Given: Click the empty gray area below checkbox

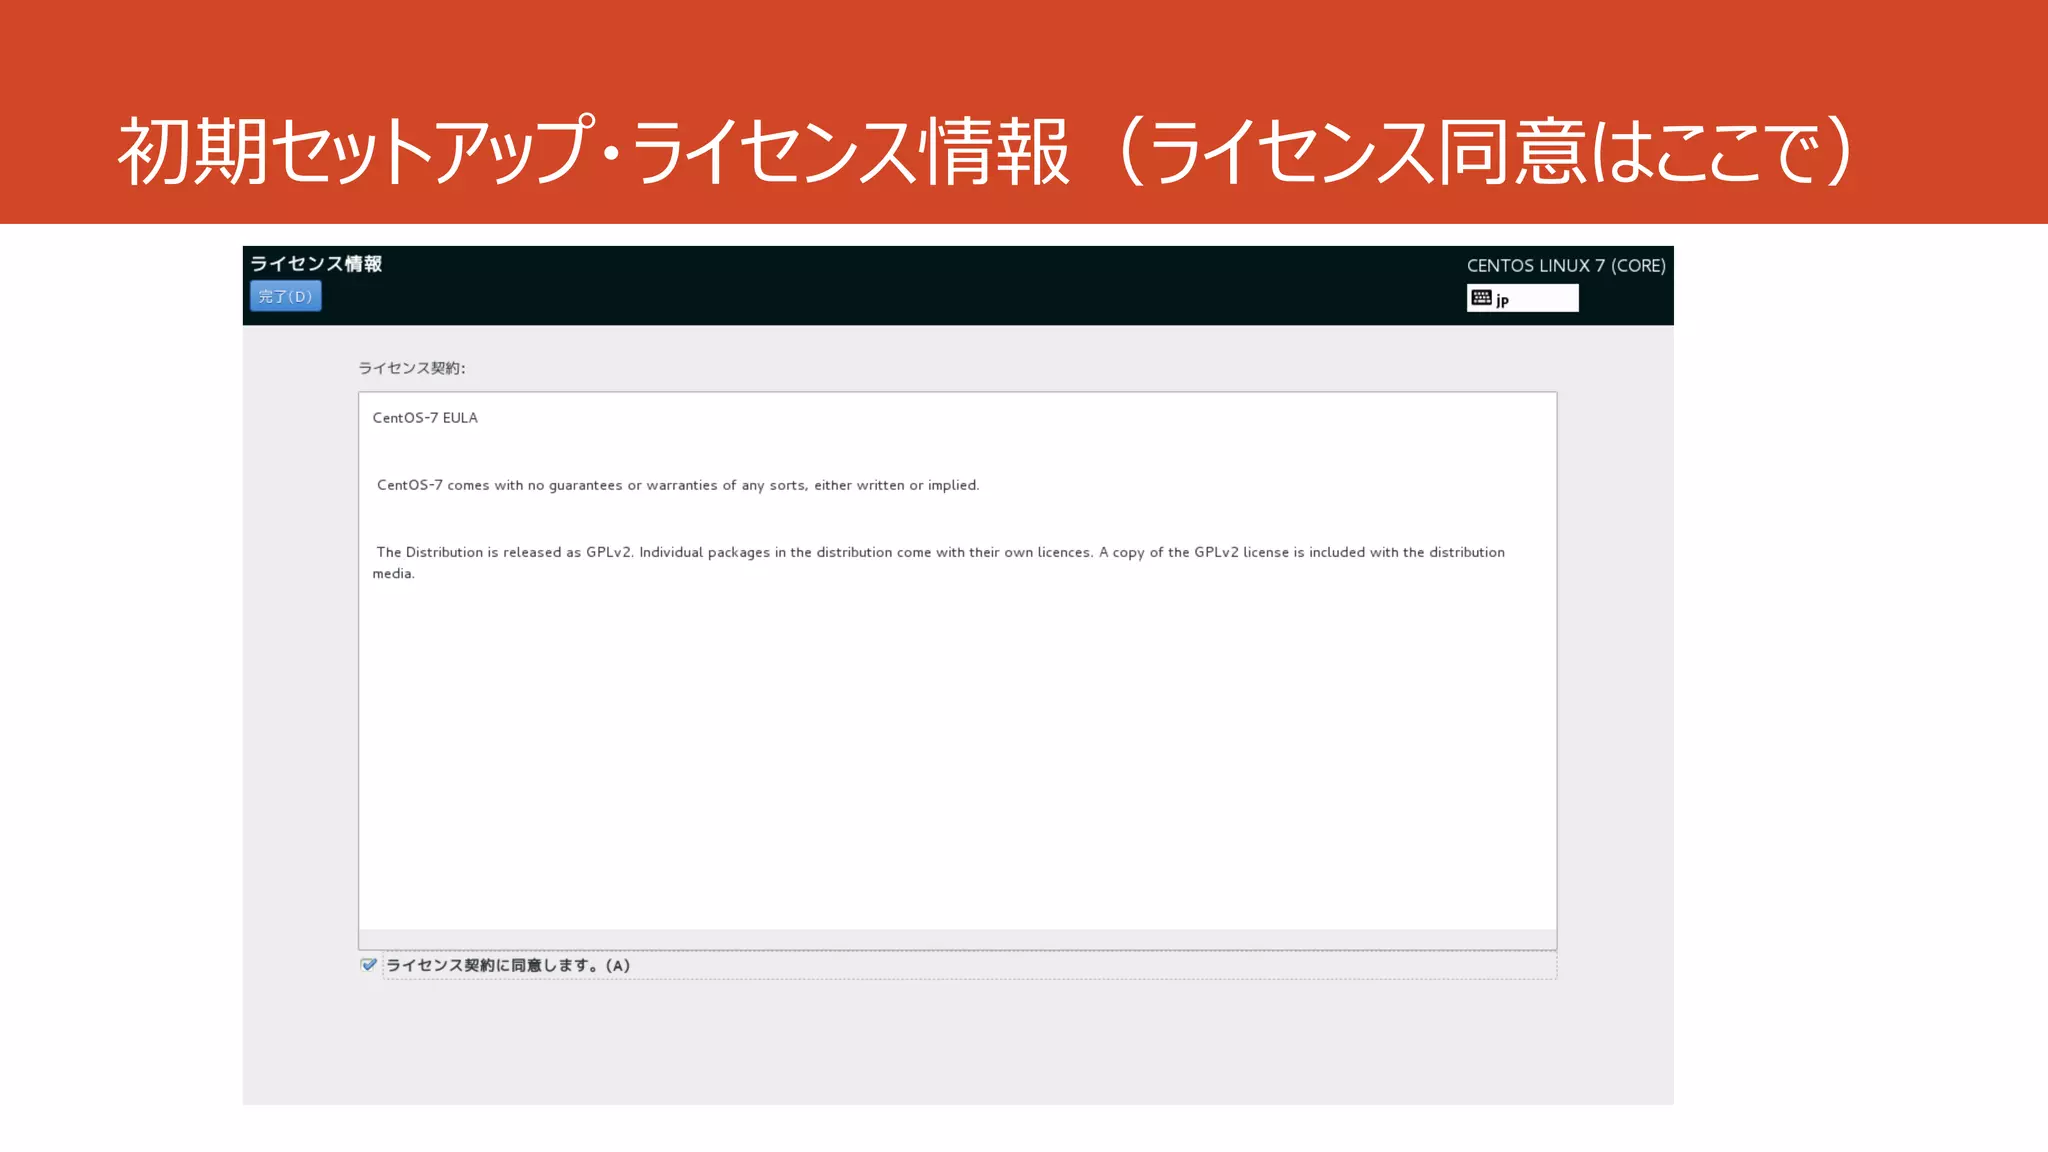Looking at the screenshot, I should [957, 1045].
